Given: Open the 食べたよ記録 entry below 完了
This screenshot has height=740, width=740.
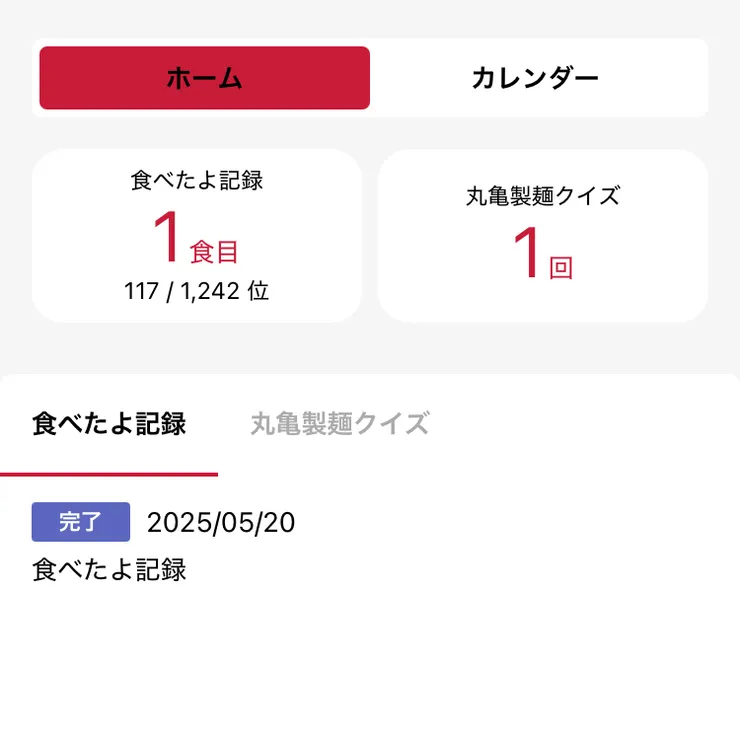Looking at the screenshot, I should [x=109, y=571].
